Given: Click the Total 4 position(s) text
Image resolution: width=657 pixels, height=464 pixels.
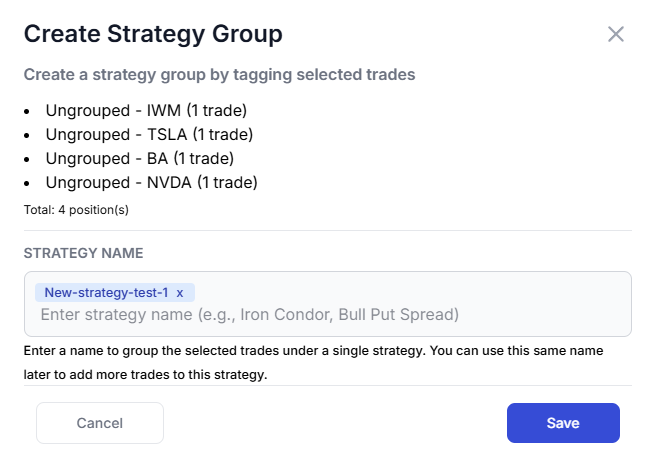Looking at the screenshot, I should (76, 210).
